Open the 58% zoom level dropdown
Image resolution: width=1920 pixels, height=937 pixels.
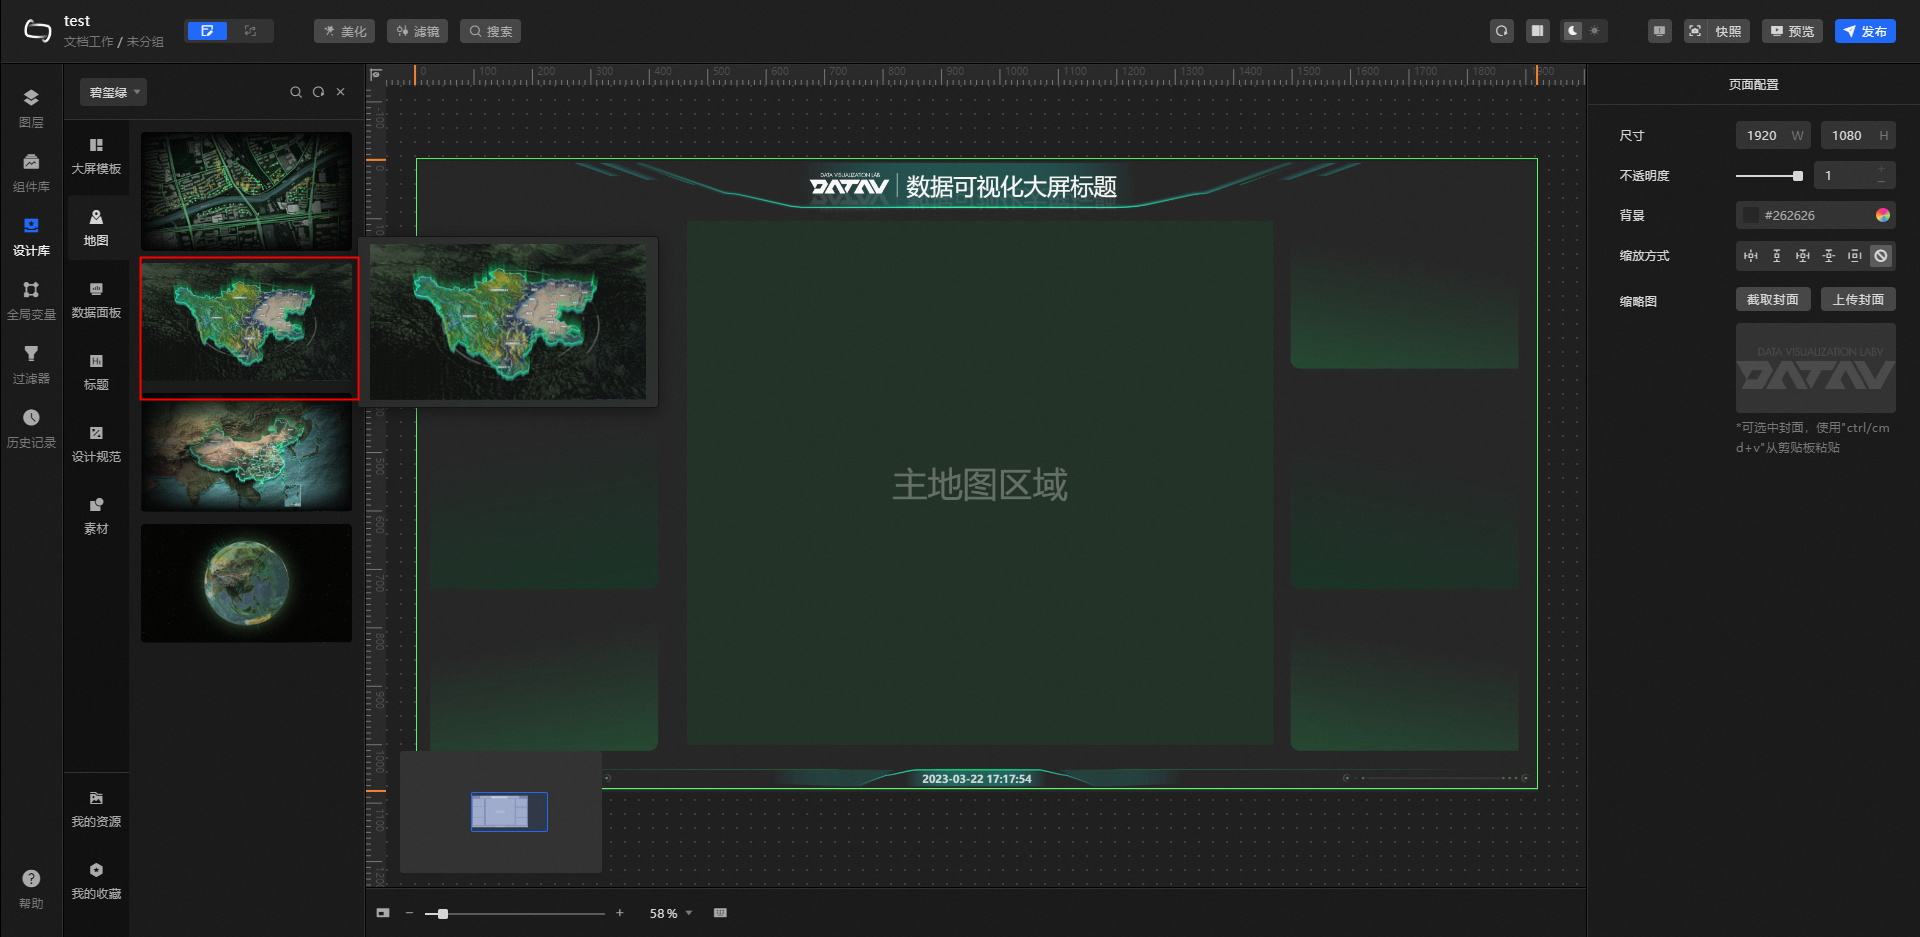click(x=671, y=913)
